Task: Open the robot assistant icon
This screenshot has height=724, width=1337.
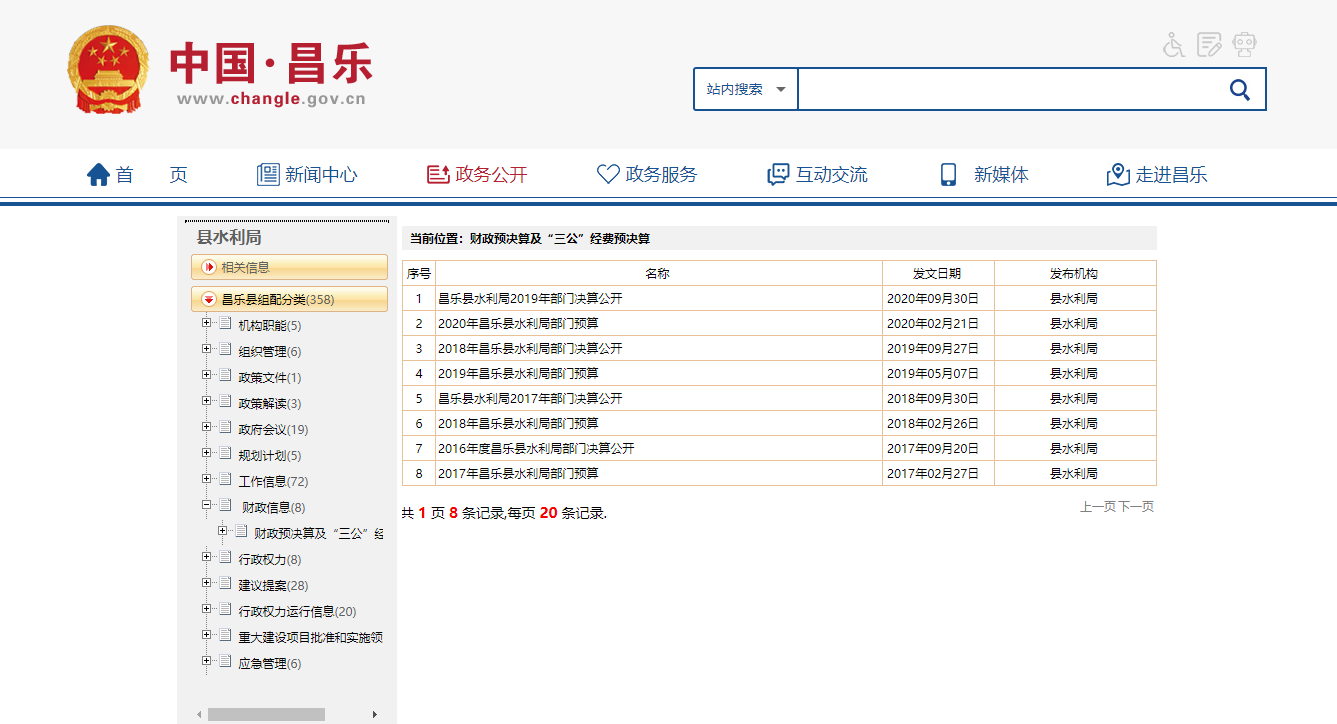Action: pos(1244,45)
